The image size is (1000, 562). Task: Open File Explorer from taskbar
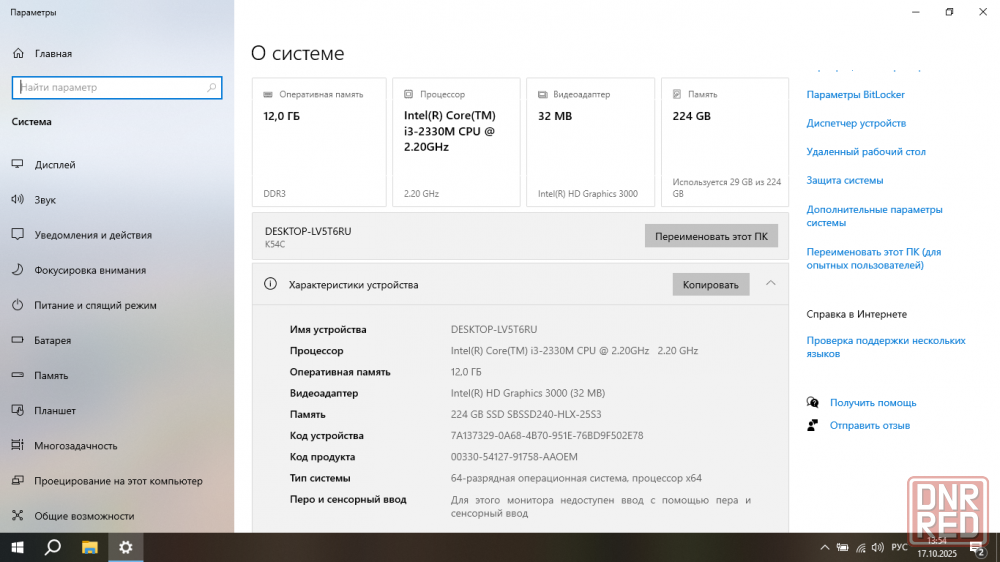(89, 547)
